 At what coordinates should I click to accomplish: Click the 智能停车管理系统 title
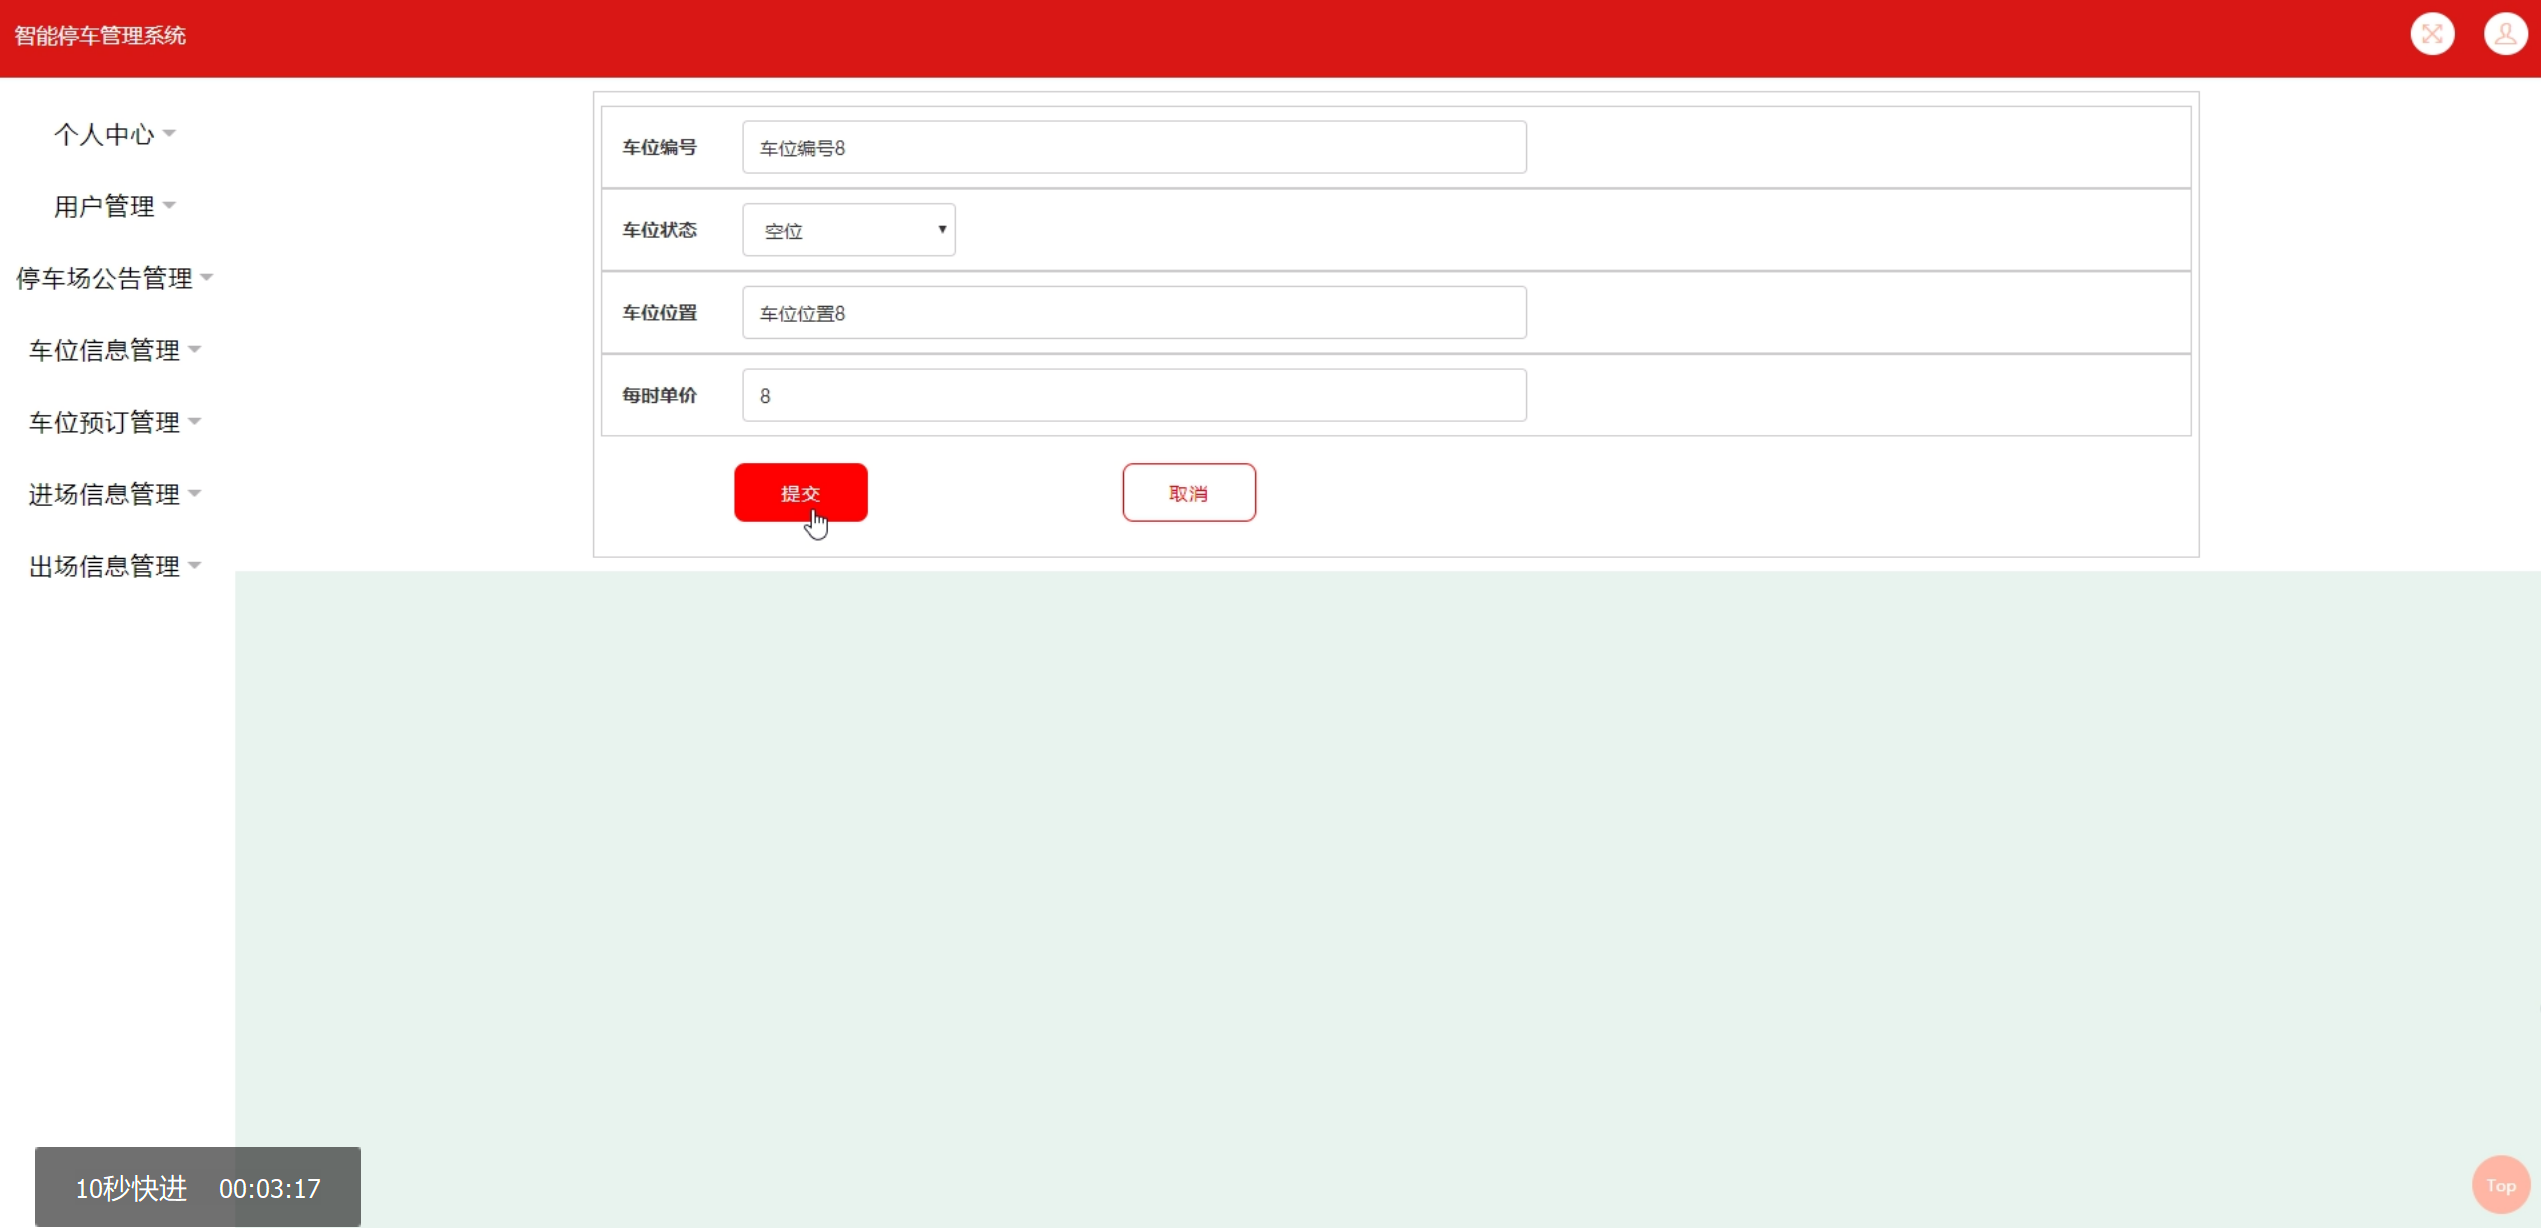click(100, 36)
